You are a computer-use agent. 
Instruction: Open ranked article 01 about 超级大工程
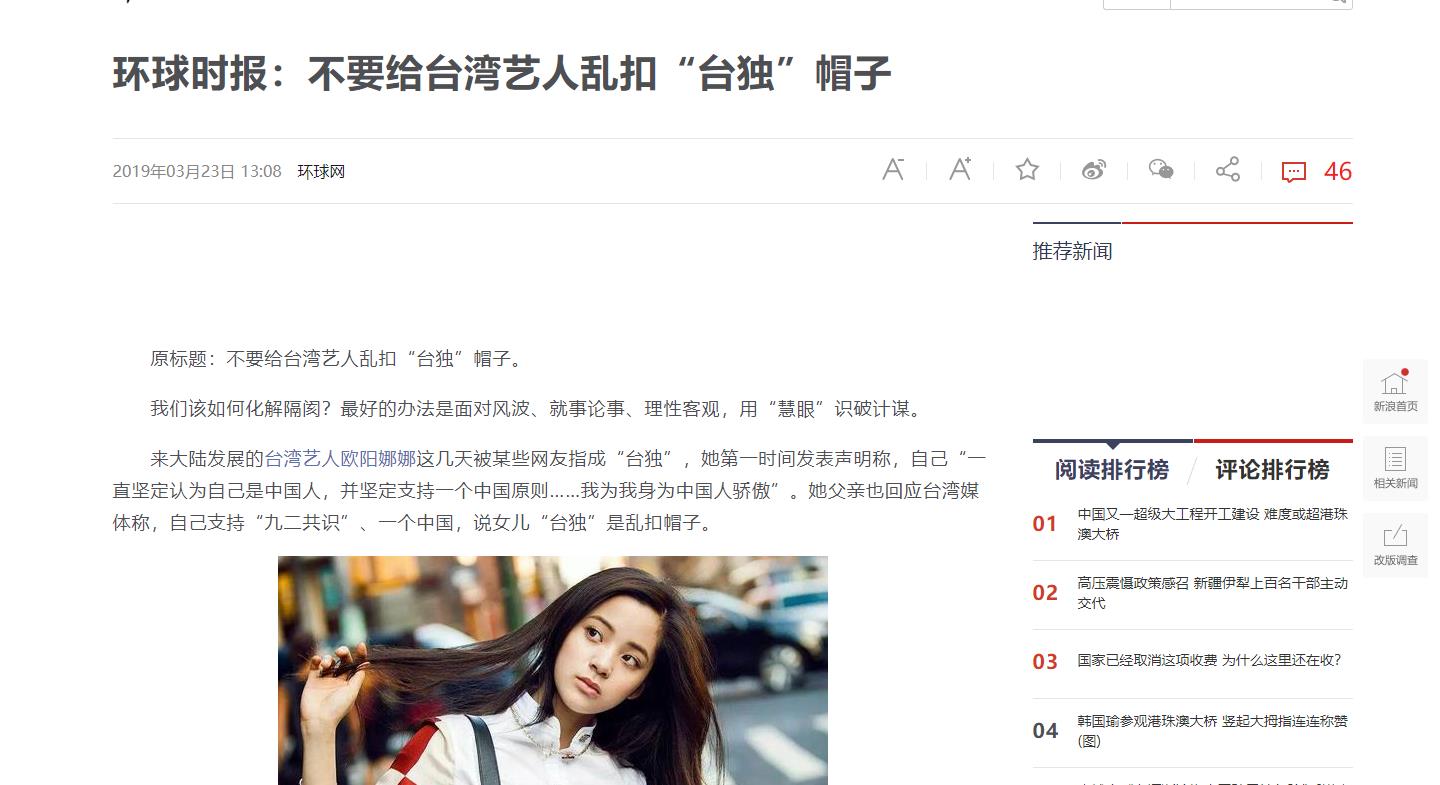click(x=1213, y=524)
